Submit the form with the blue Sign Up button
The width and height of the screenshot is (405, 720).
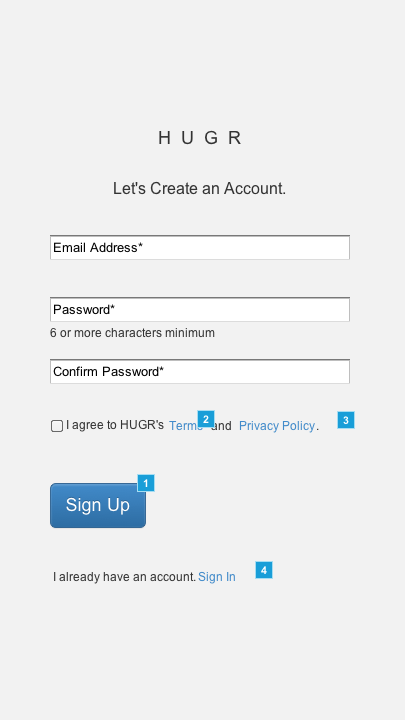coord(98,506)
